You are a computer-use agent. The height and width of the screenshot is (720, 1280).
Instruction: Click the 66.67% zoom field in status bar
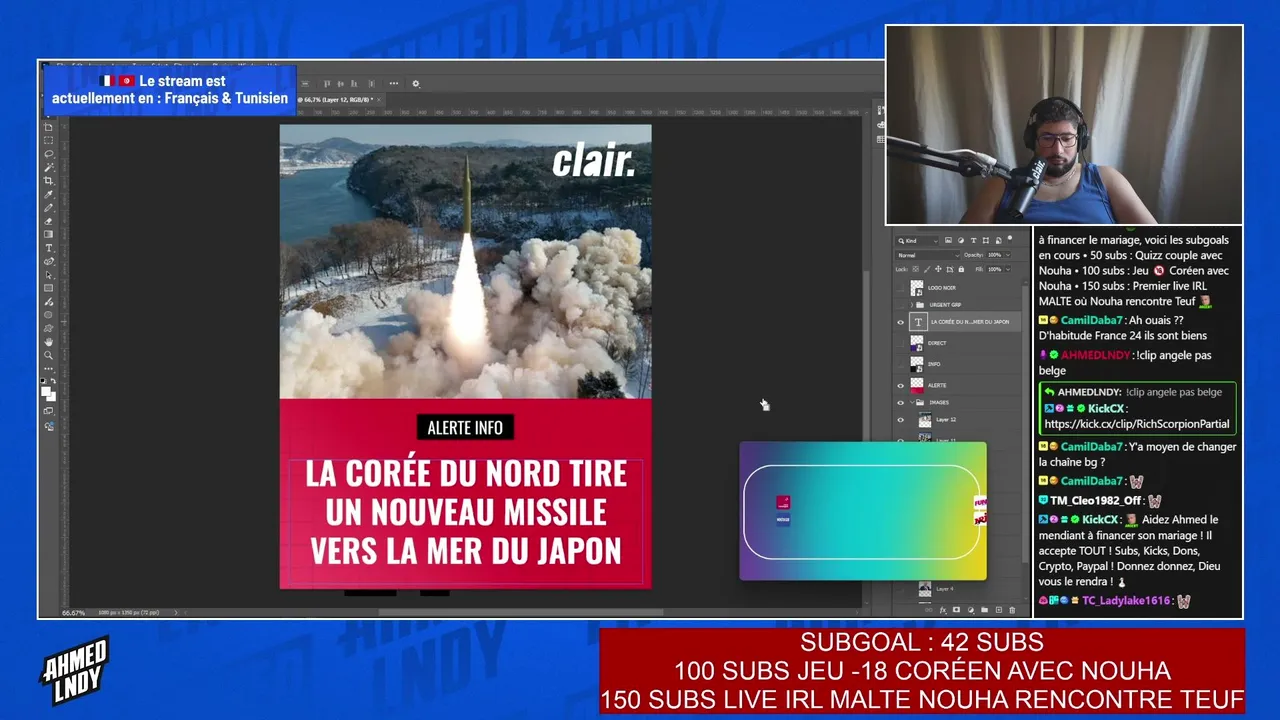tap(74, 612)
